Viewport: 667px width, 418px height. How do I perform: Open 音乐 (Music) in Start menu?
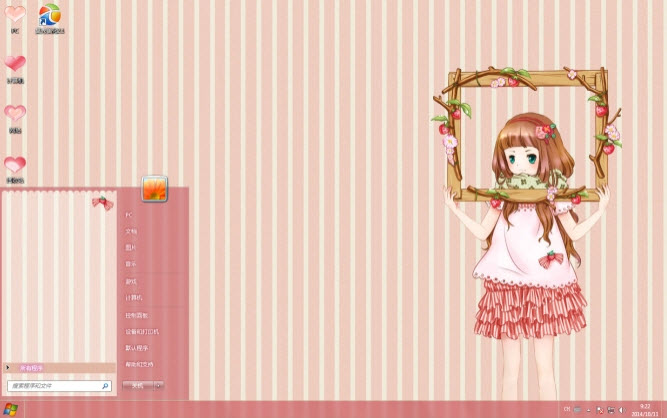[131, 264]
